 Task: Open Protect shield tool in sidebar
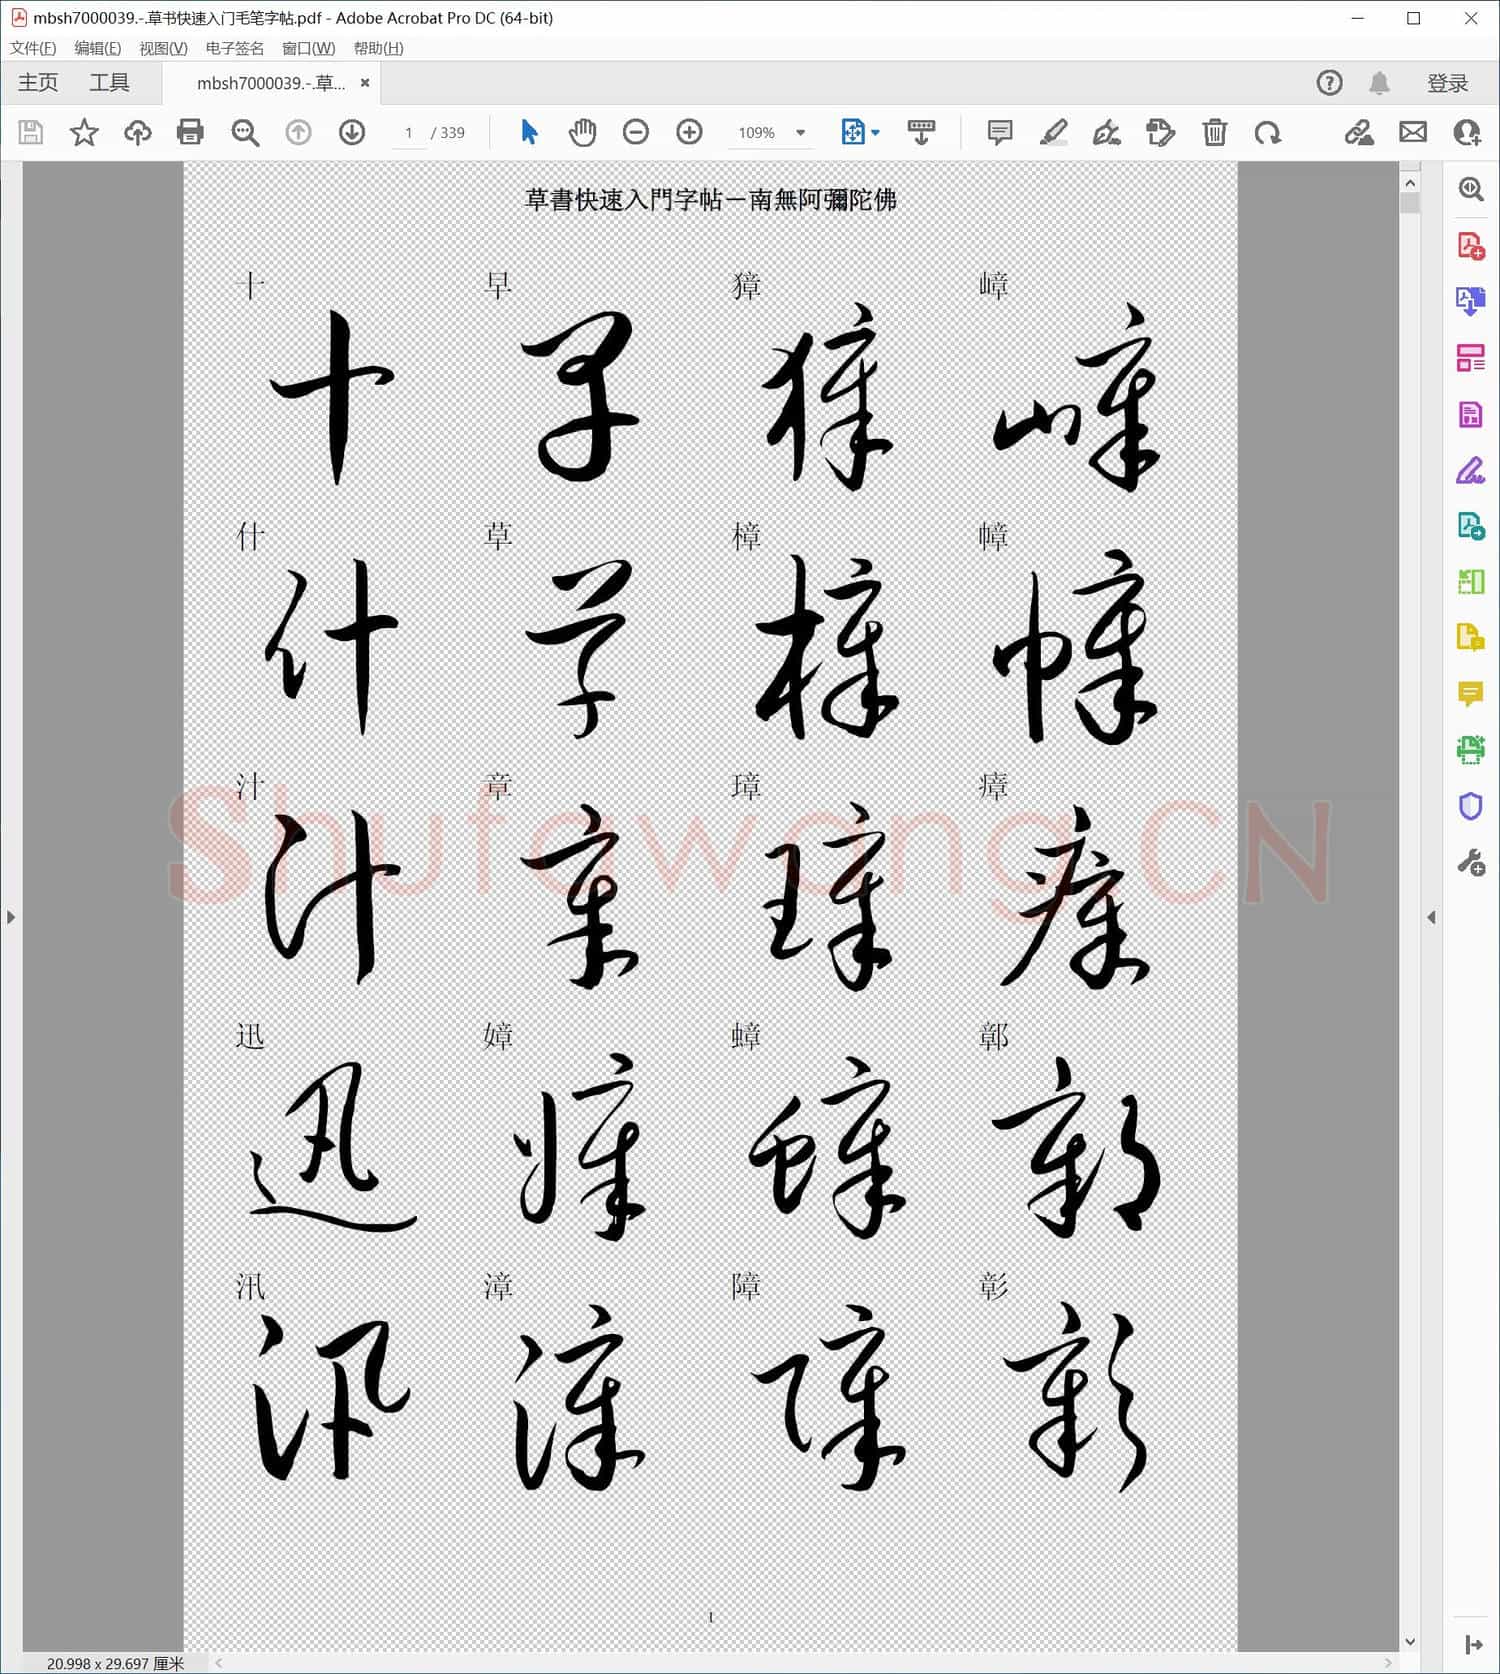click(1471, 806)
